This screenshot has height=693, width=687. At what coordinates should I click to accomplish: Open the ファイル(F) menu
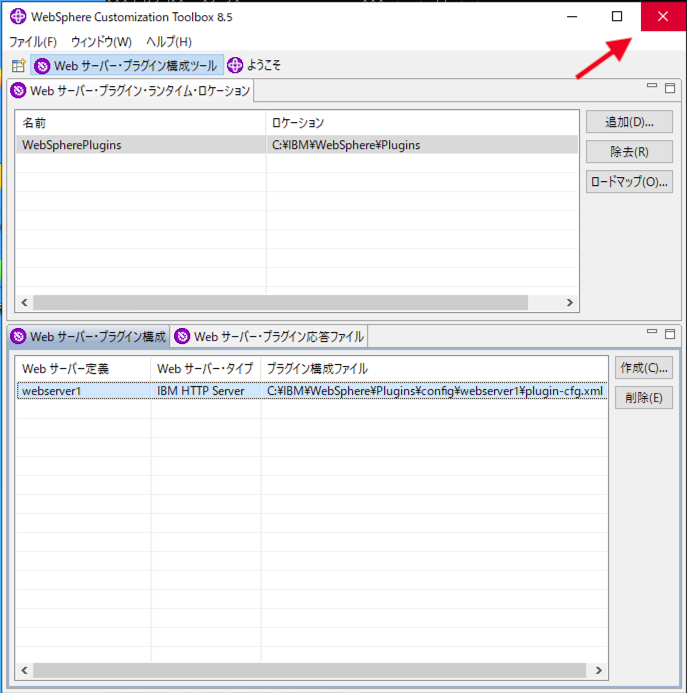33,42
